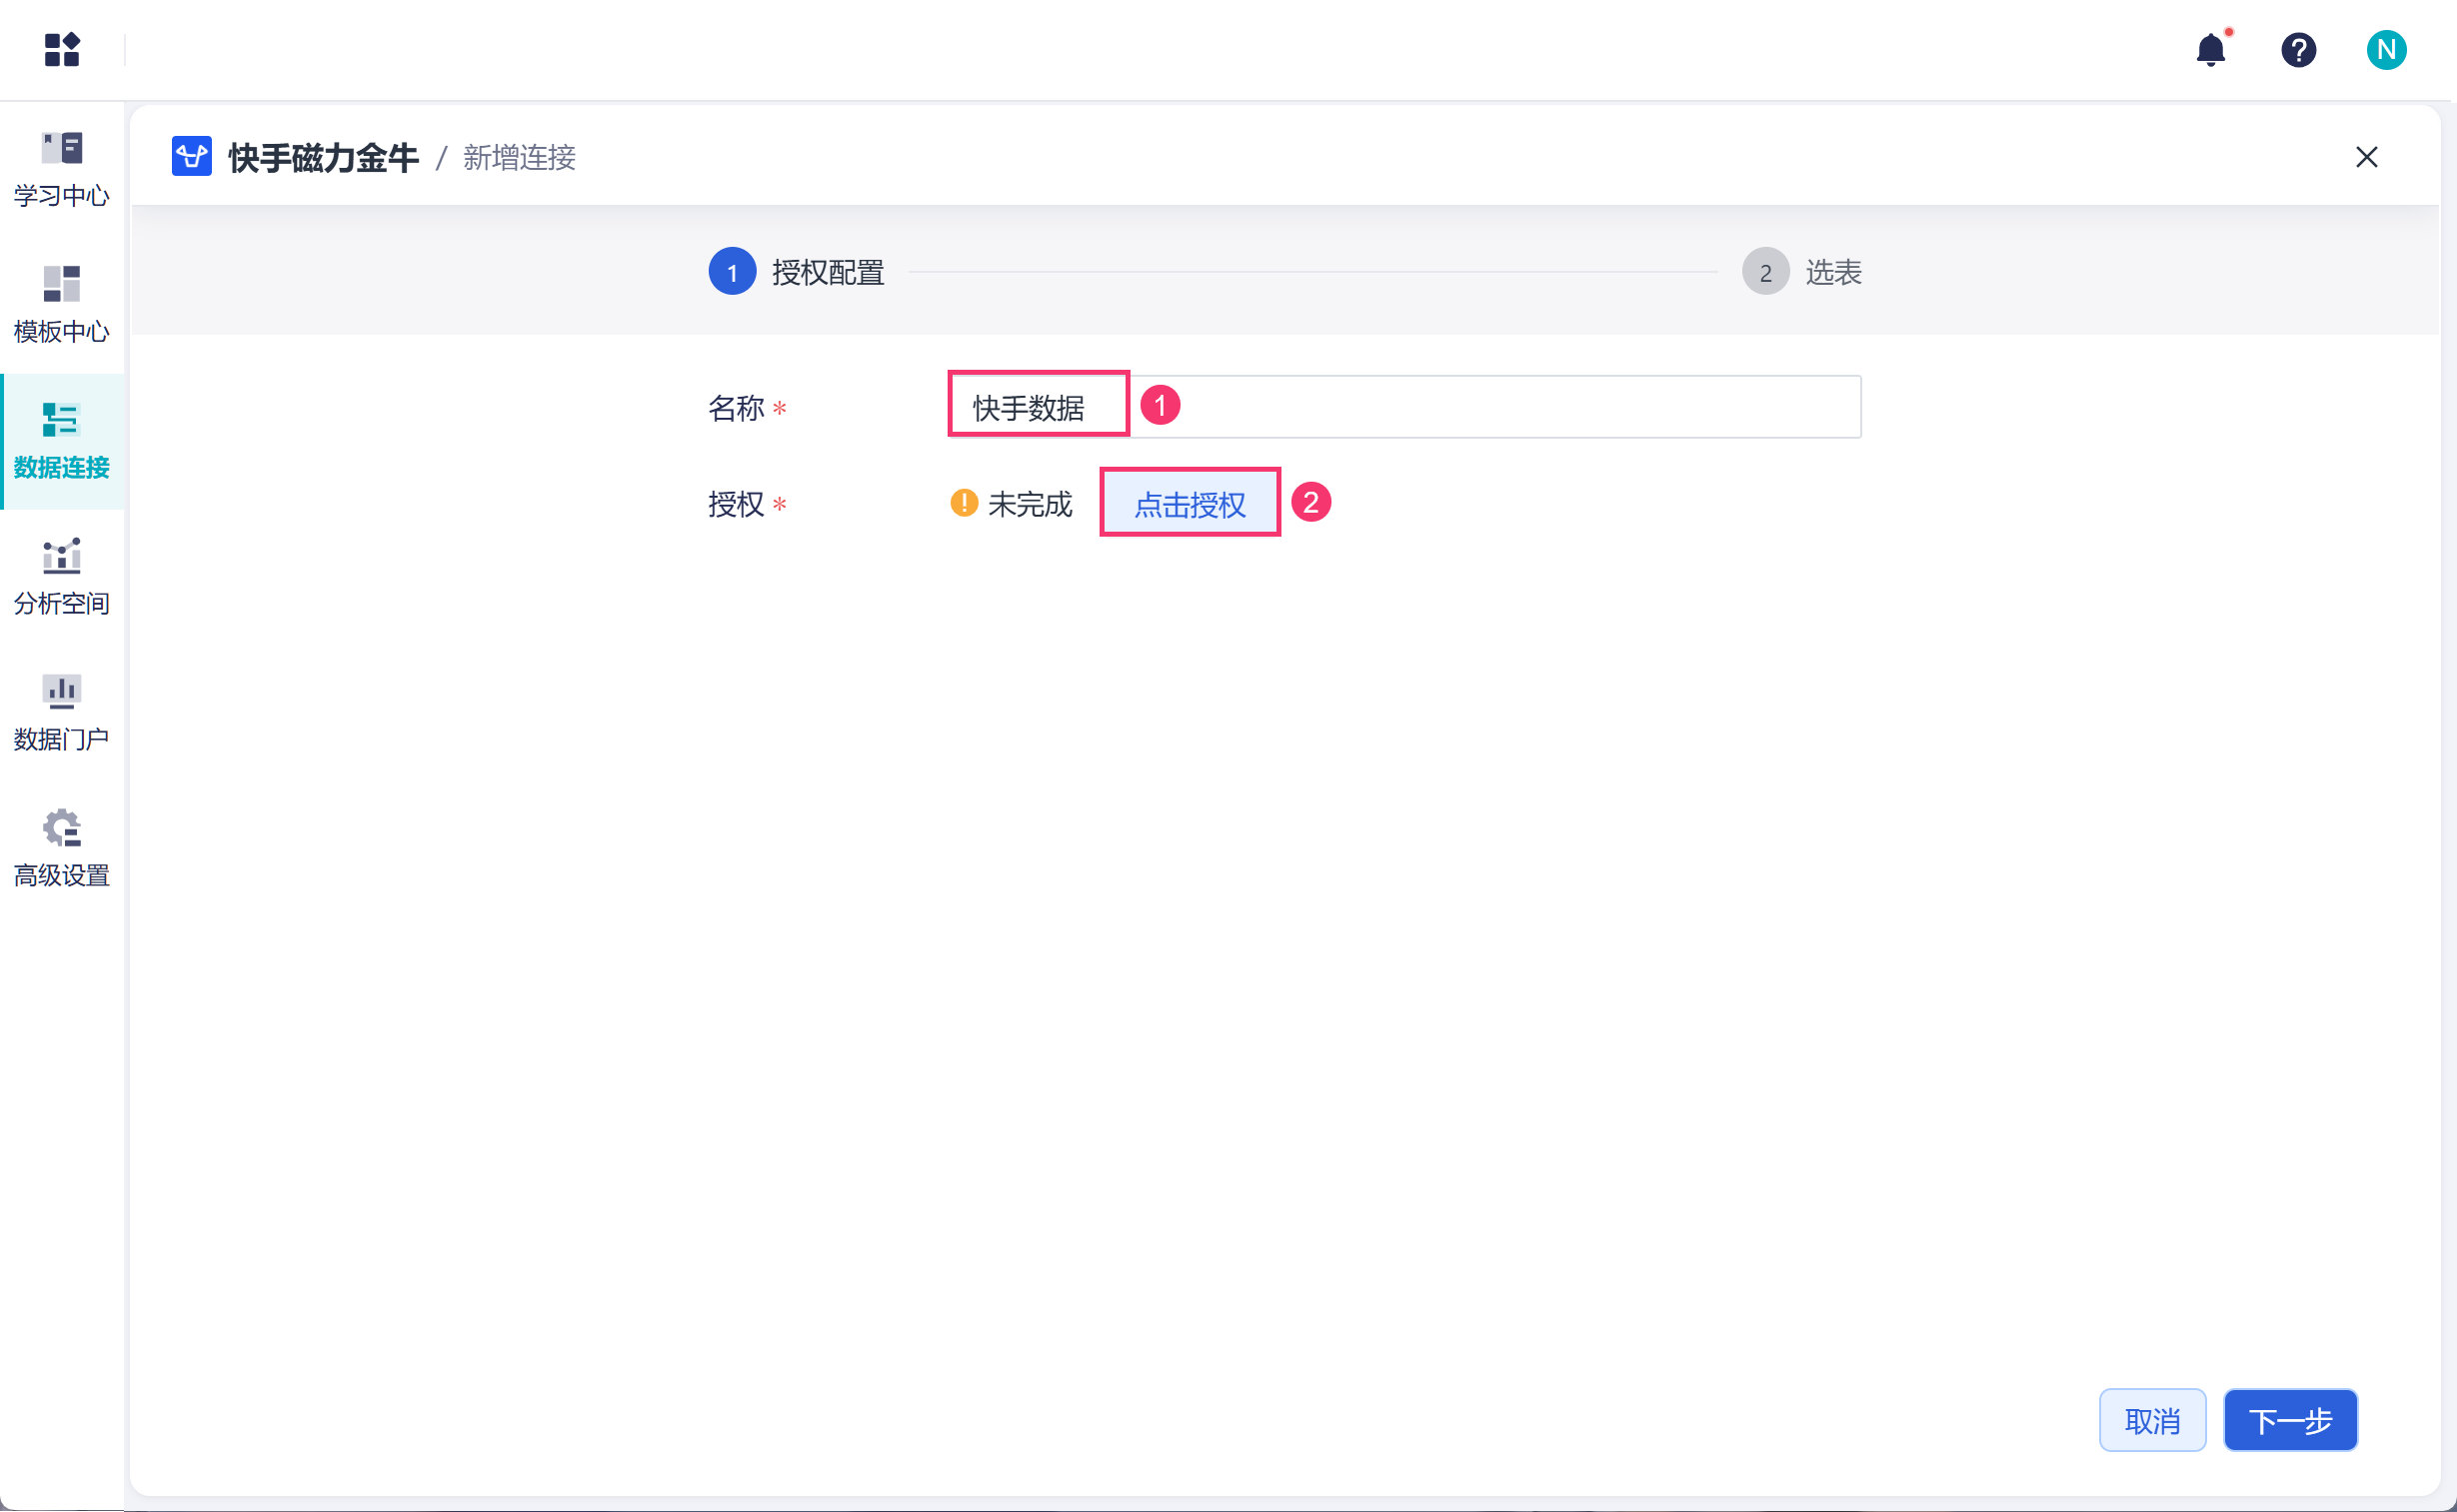Select 数据连接 in the sidebar
Image resolution: width=2457 pixels, height=1512 pixels.
(x=62, y=441)
